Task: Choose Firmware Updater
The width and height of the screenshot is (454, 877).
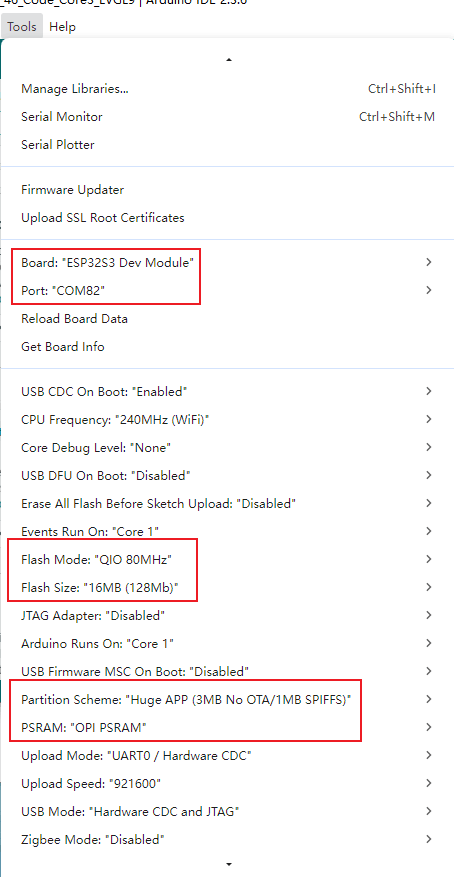Action: point(228,190)
